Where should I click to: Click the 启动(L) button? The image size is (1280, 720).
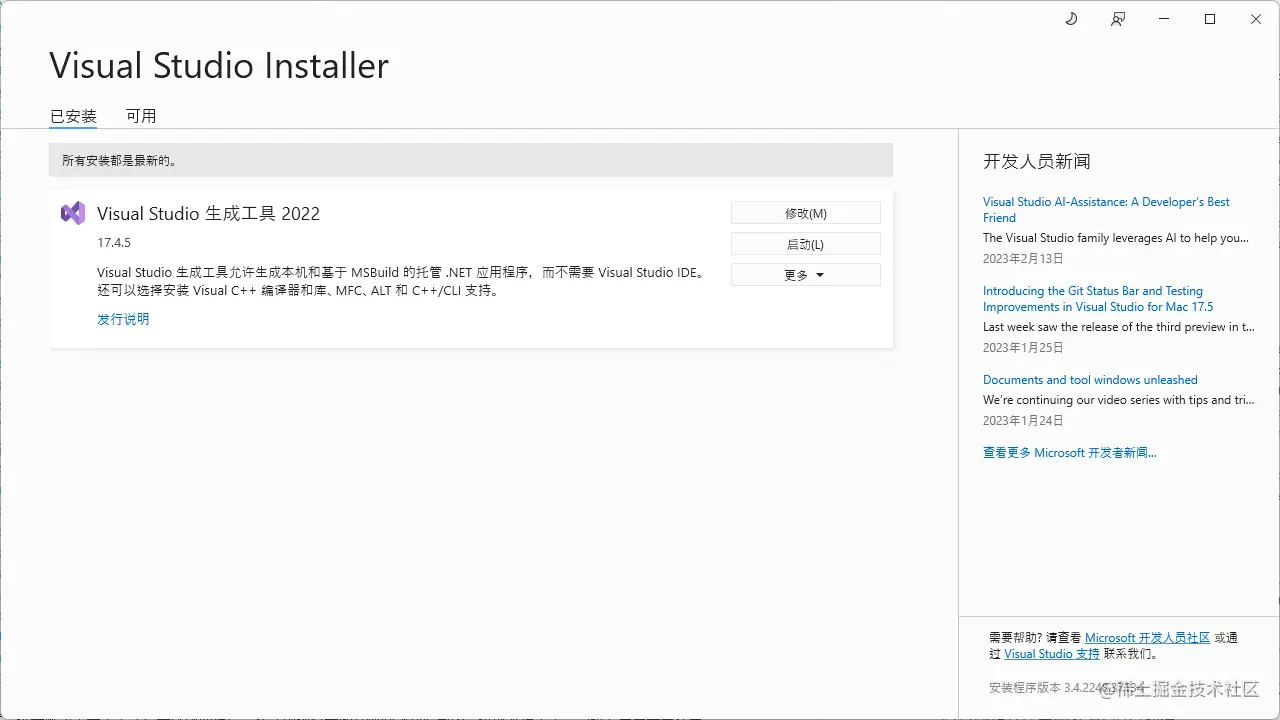(x=806, y=244)
